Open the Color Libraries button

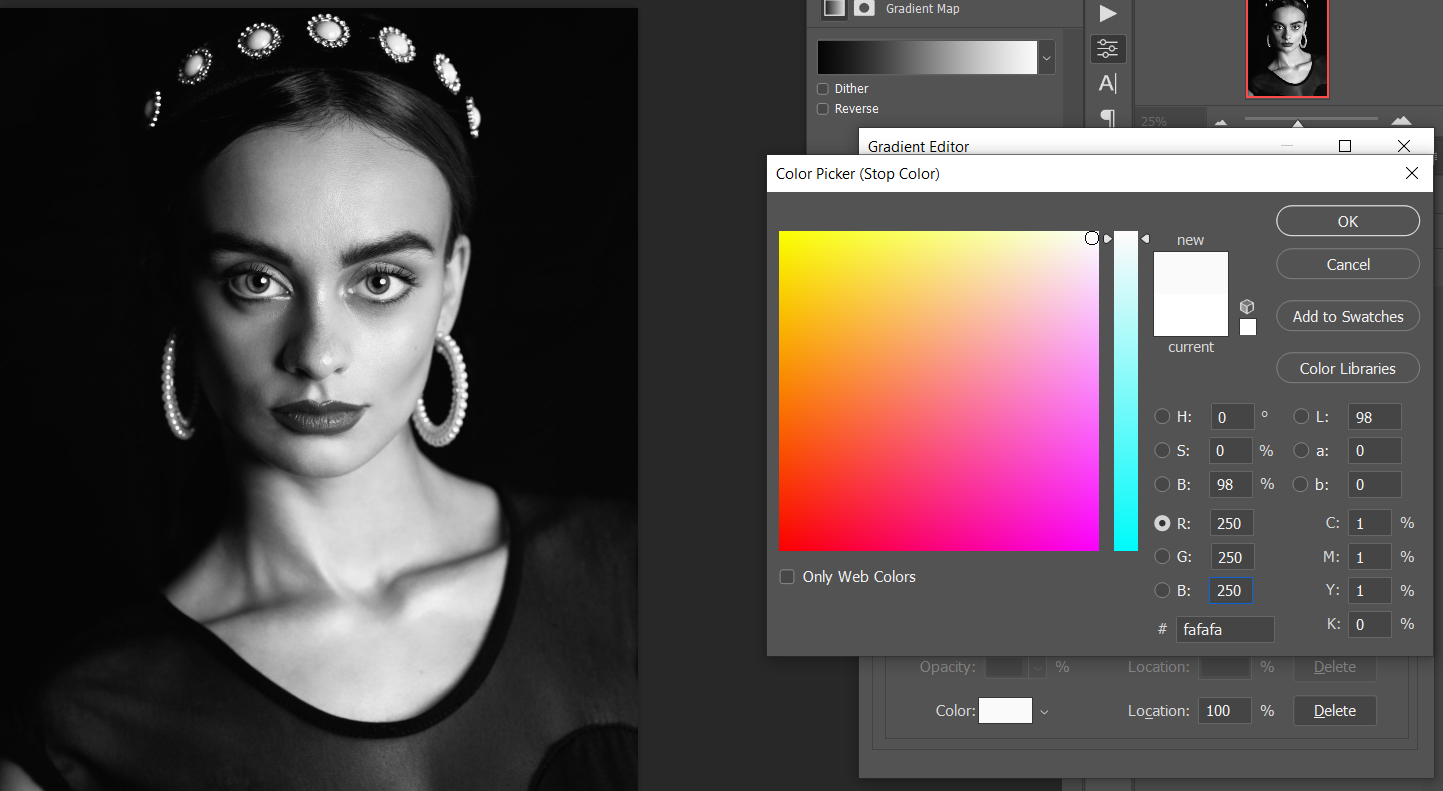[x=1347, y=369]
